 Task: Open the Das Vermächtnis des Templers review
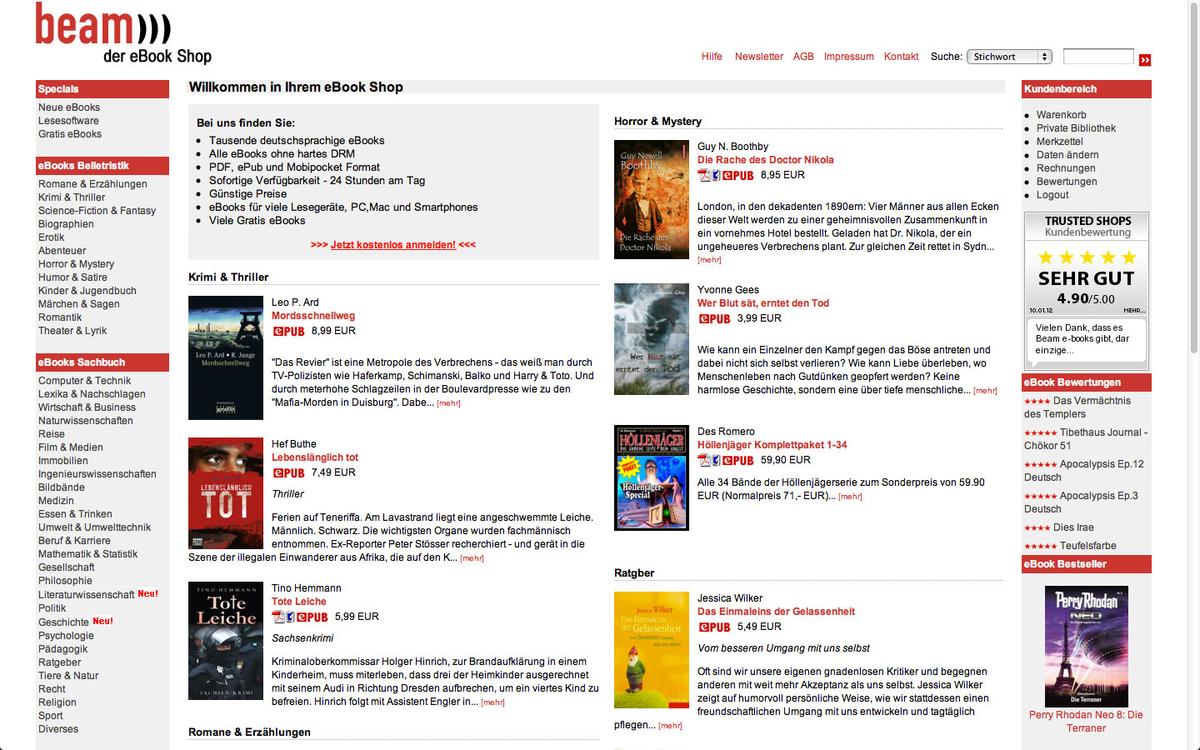[1078, 407]
